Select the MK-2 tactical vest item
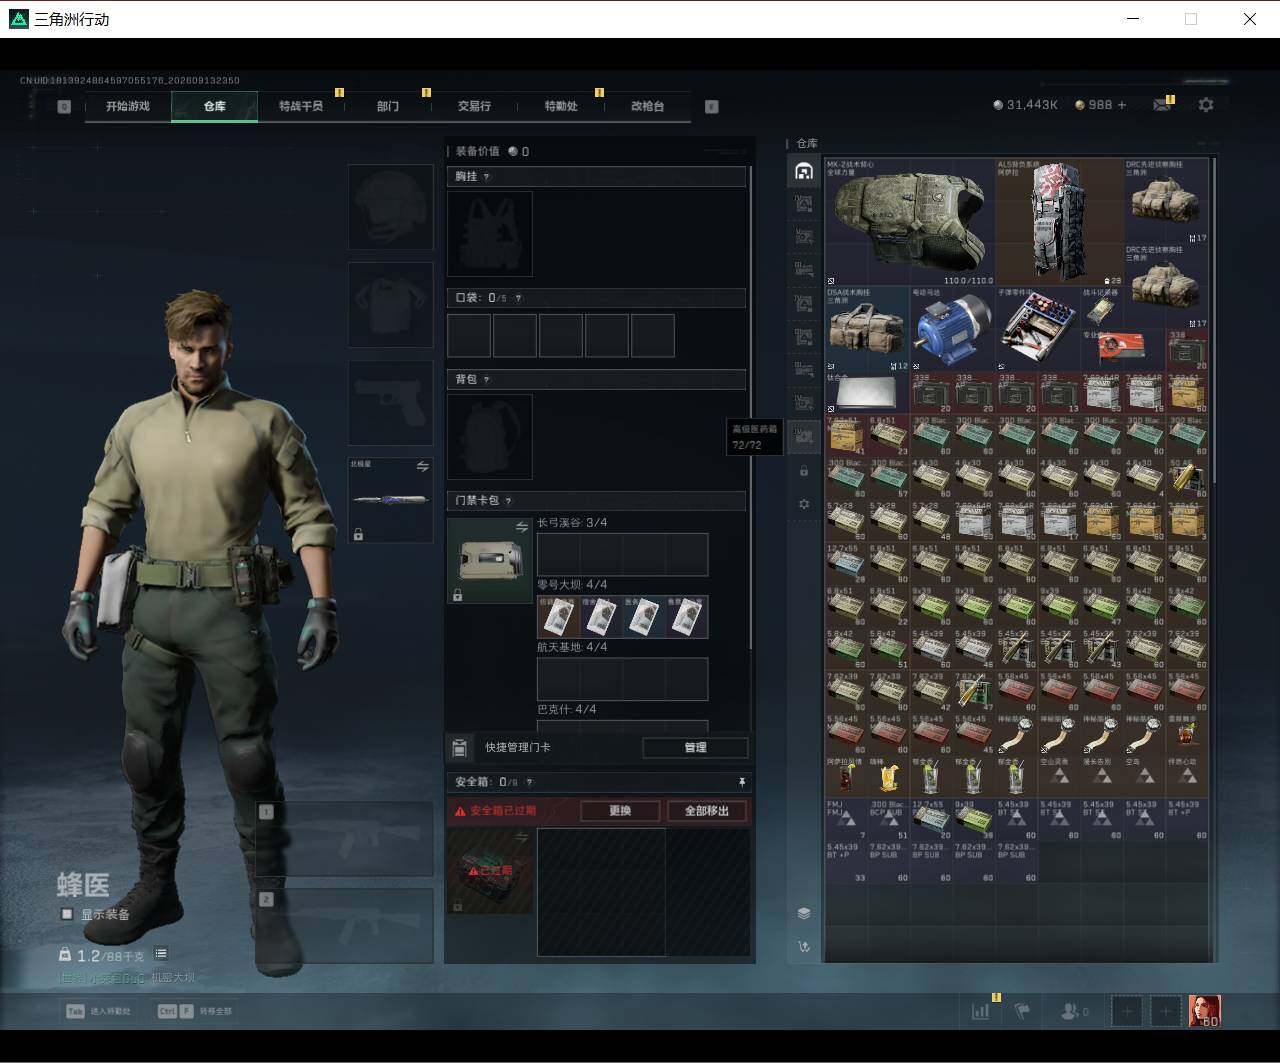1280x1063 pixels. (x=909, y=222)
